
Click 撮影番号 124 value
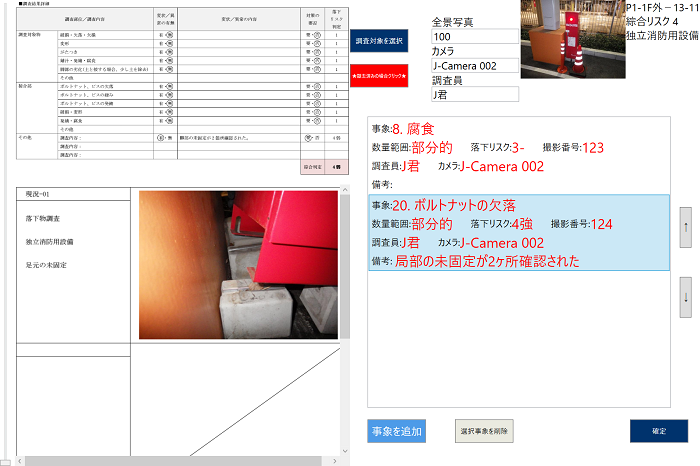(x=601, y=224)
